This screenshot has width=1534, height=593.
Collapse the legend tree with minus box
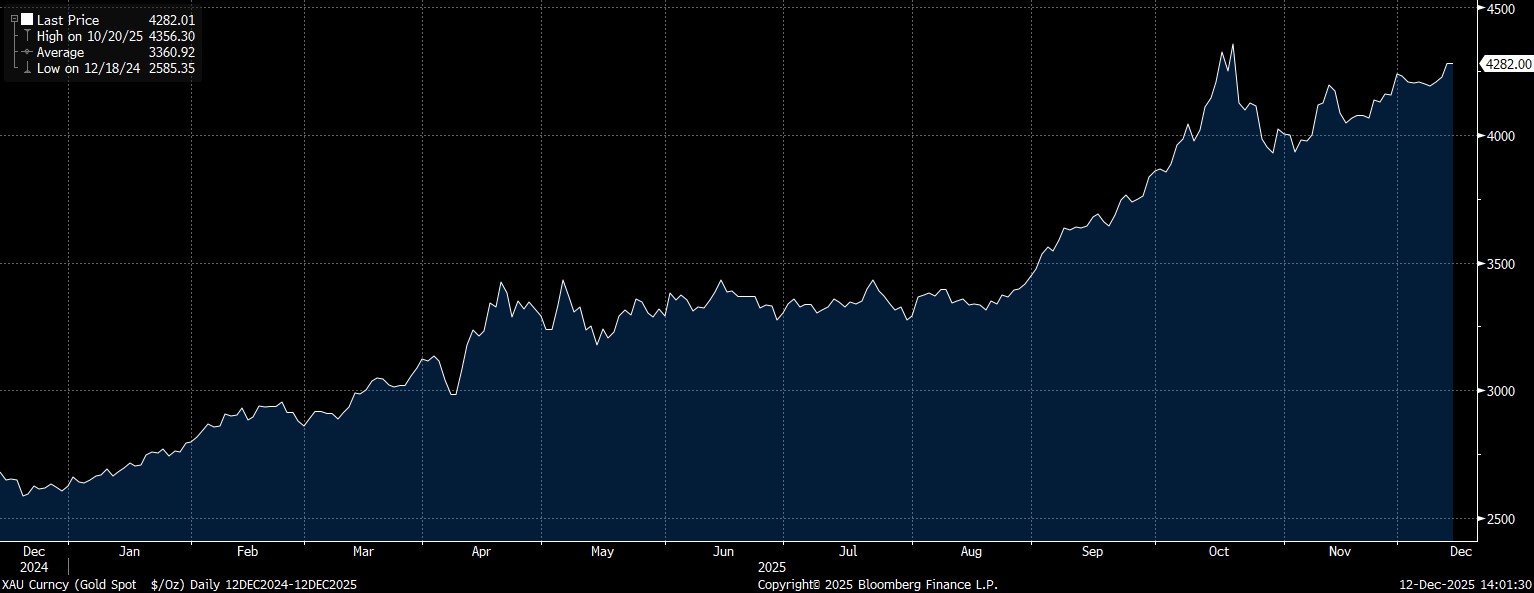coord(14,19)
